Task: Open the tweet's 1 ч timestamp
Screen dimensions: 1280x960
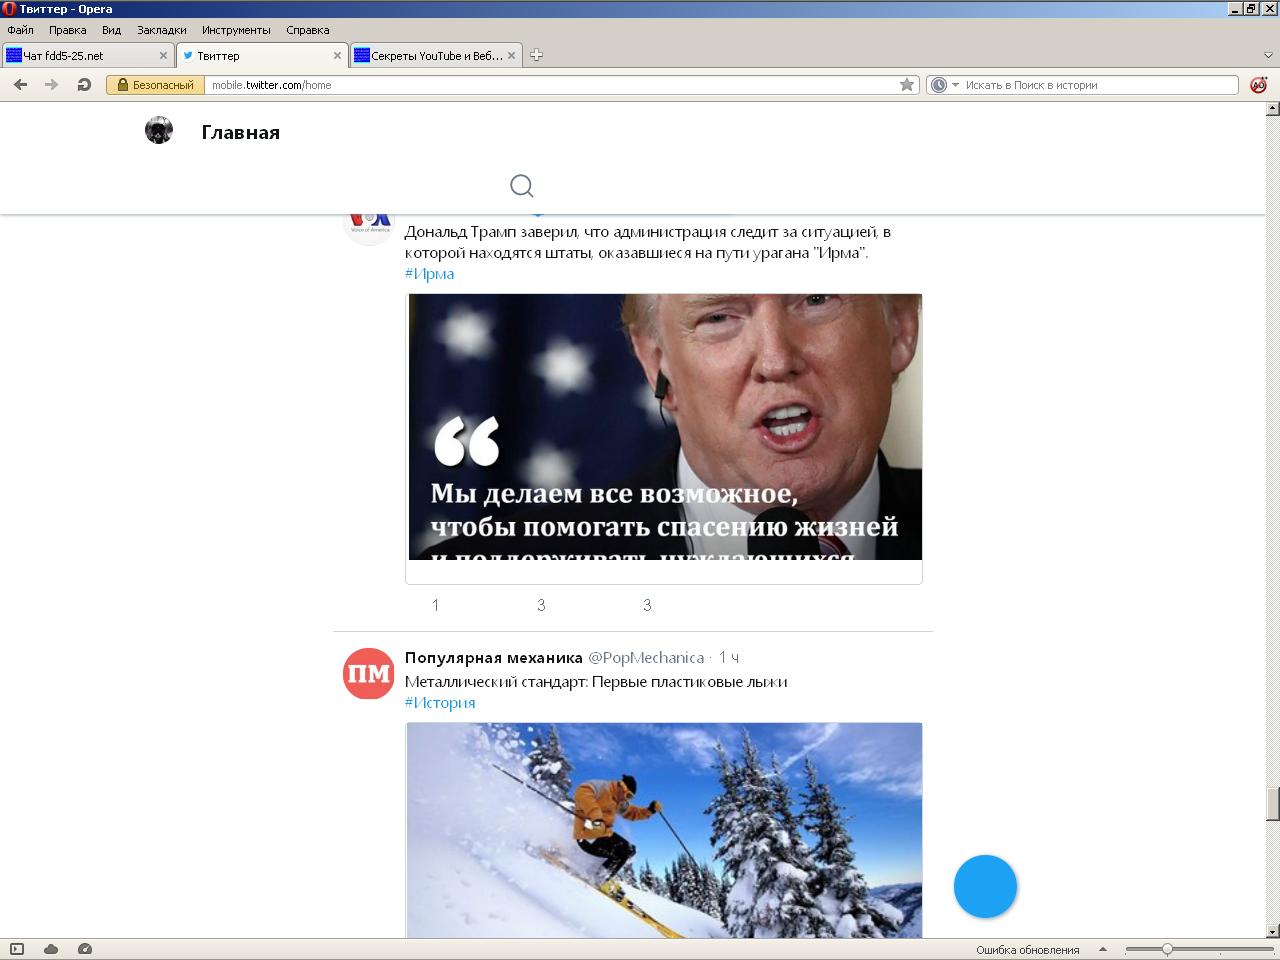Action: coord(729,657)
